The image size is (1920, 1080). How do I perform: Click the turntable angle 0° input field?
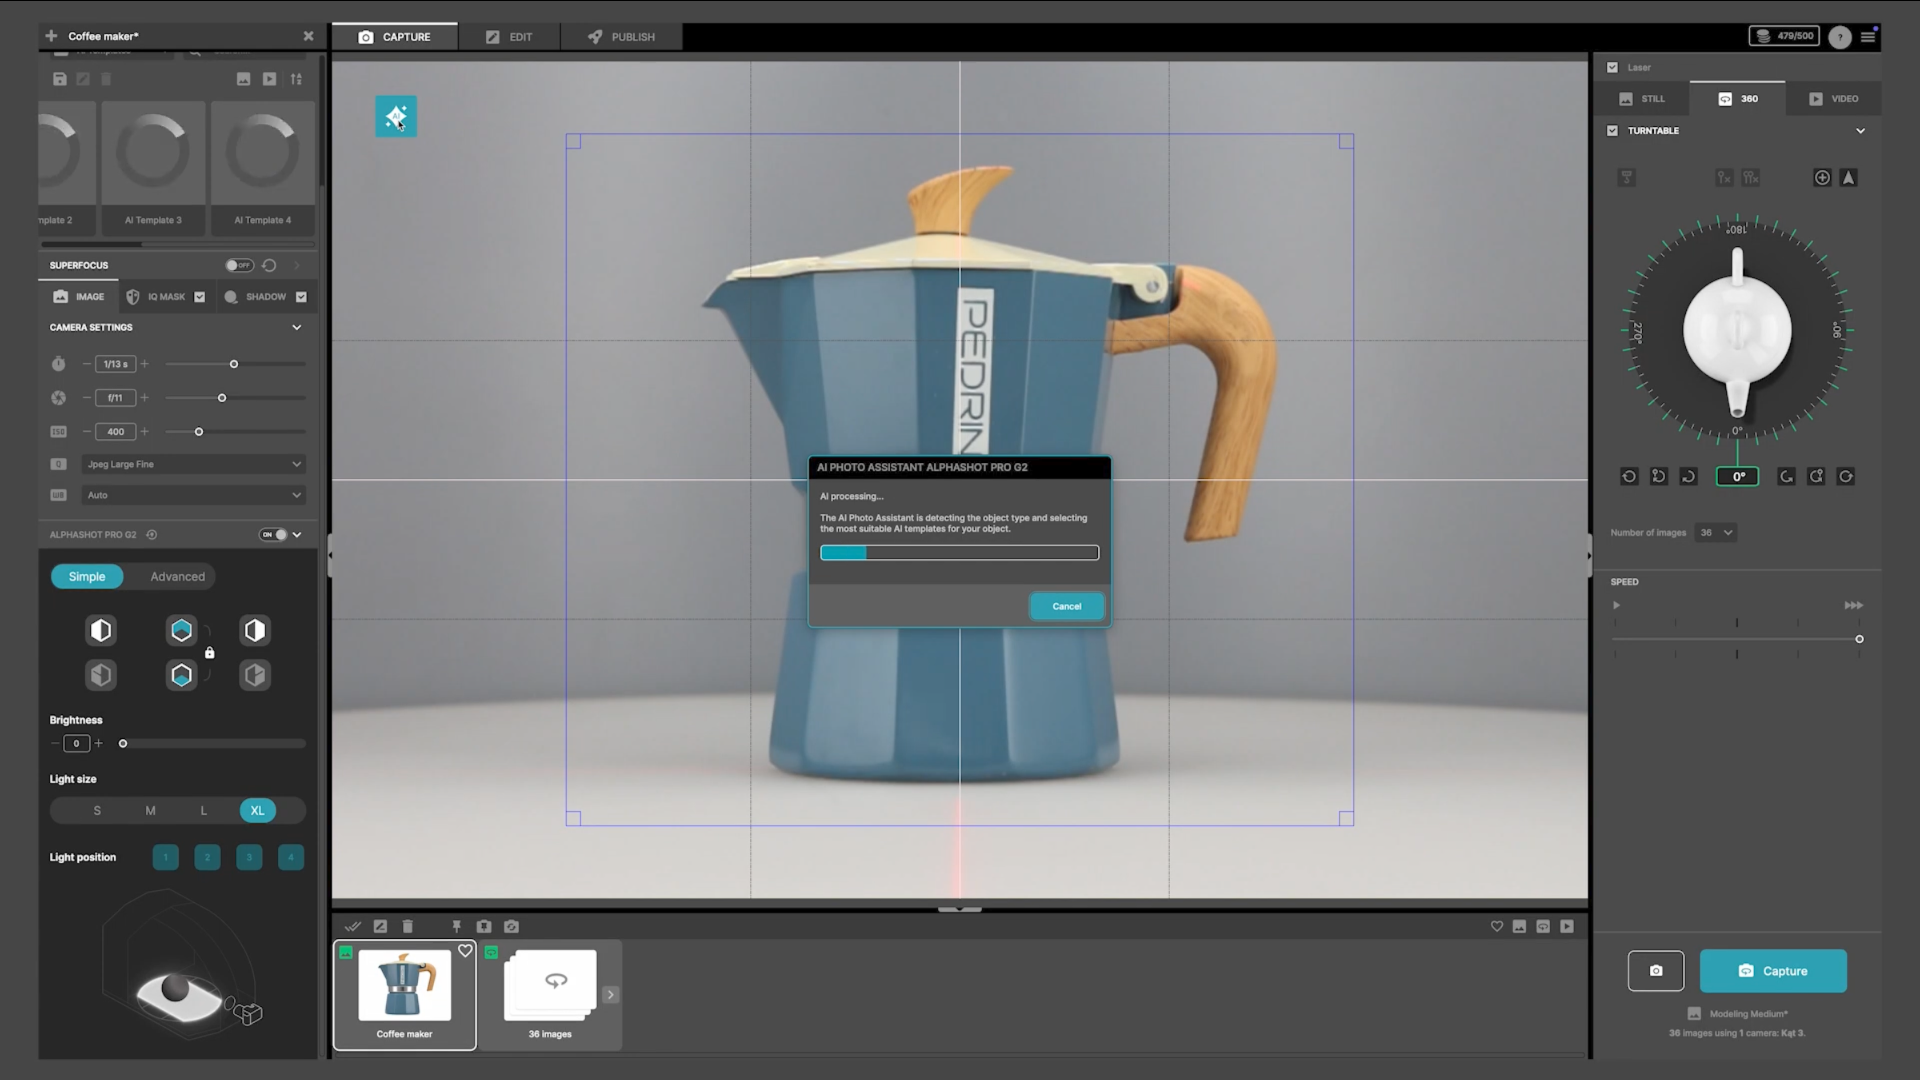(1738, 477)
